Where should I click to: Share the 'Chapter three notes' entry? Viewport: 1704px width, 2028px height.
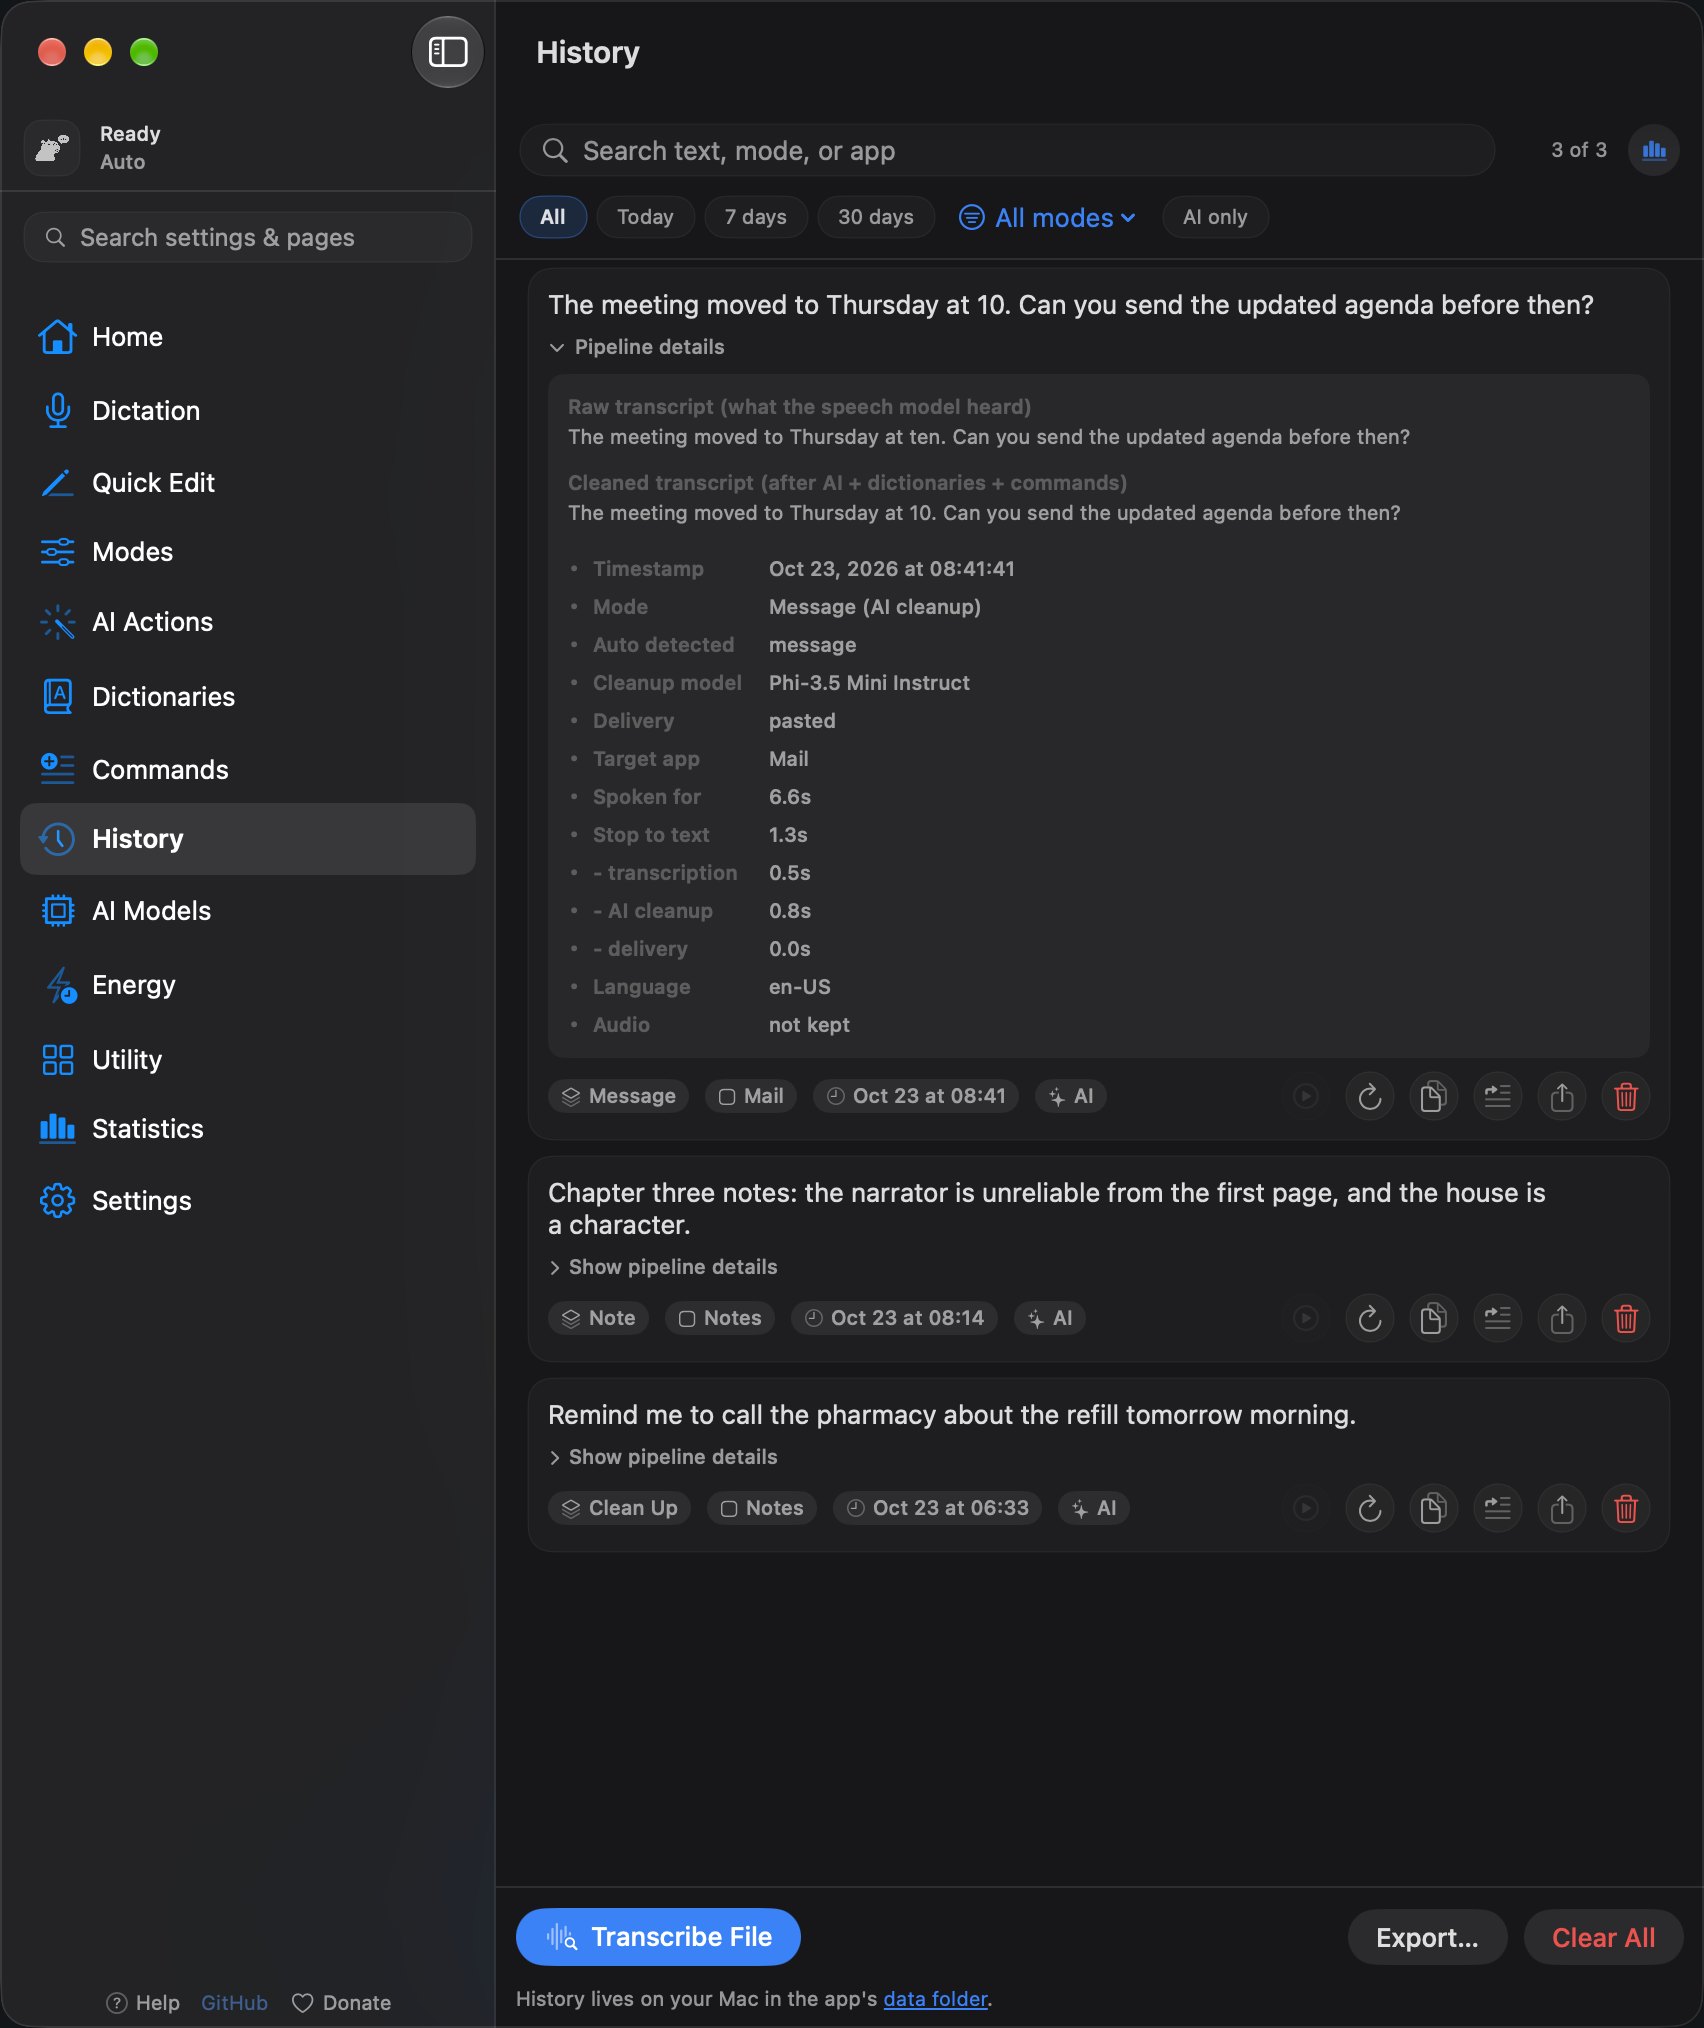coord(1562,1319)
